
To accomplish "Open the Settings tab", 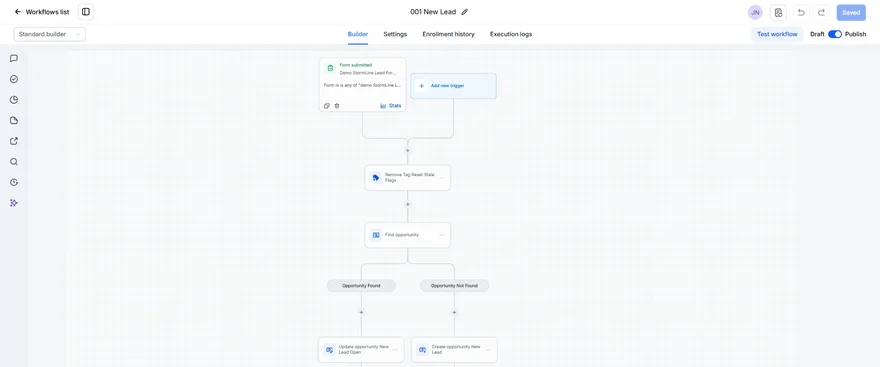I will tap(395, 34).
